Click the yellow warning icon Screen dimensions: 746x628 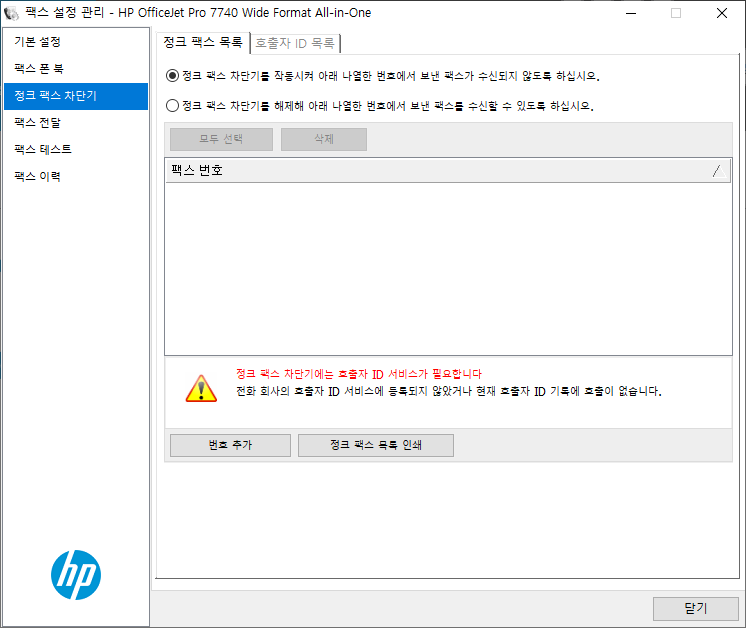coord(201,388)
